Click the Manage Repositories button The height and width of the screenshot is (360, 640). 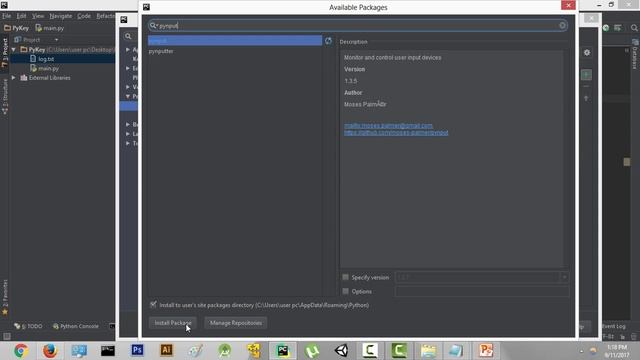[x=236, y=323]
